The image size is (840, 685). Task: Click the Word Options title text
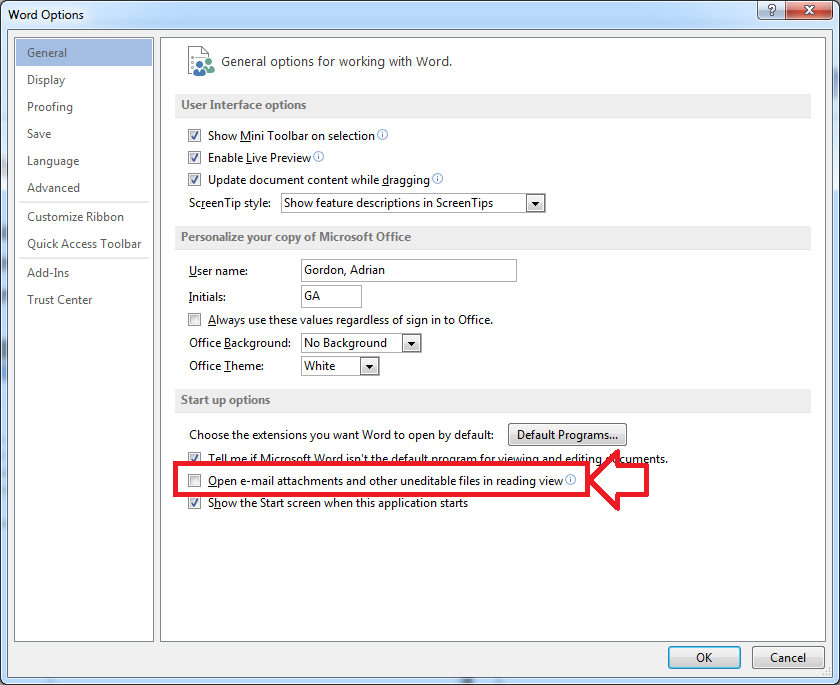46,14
